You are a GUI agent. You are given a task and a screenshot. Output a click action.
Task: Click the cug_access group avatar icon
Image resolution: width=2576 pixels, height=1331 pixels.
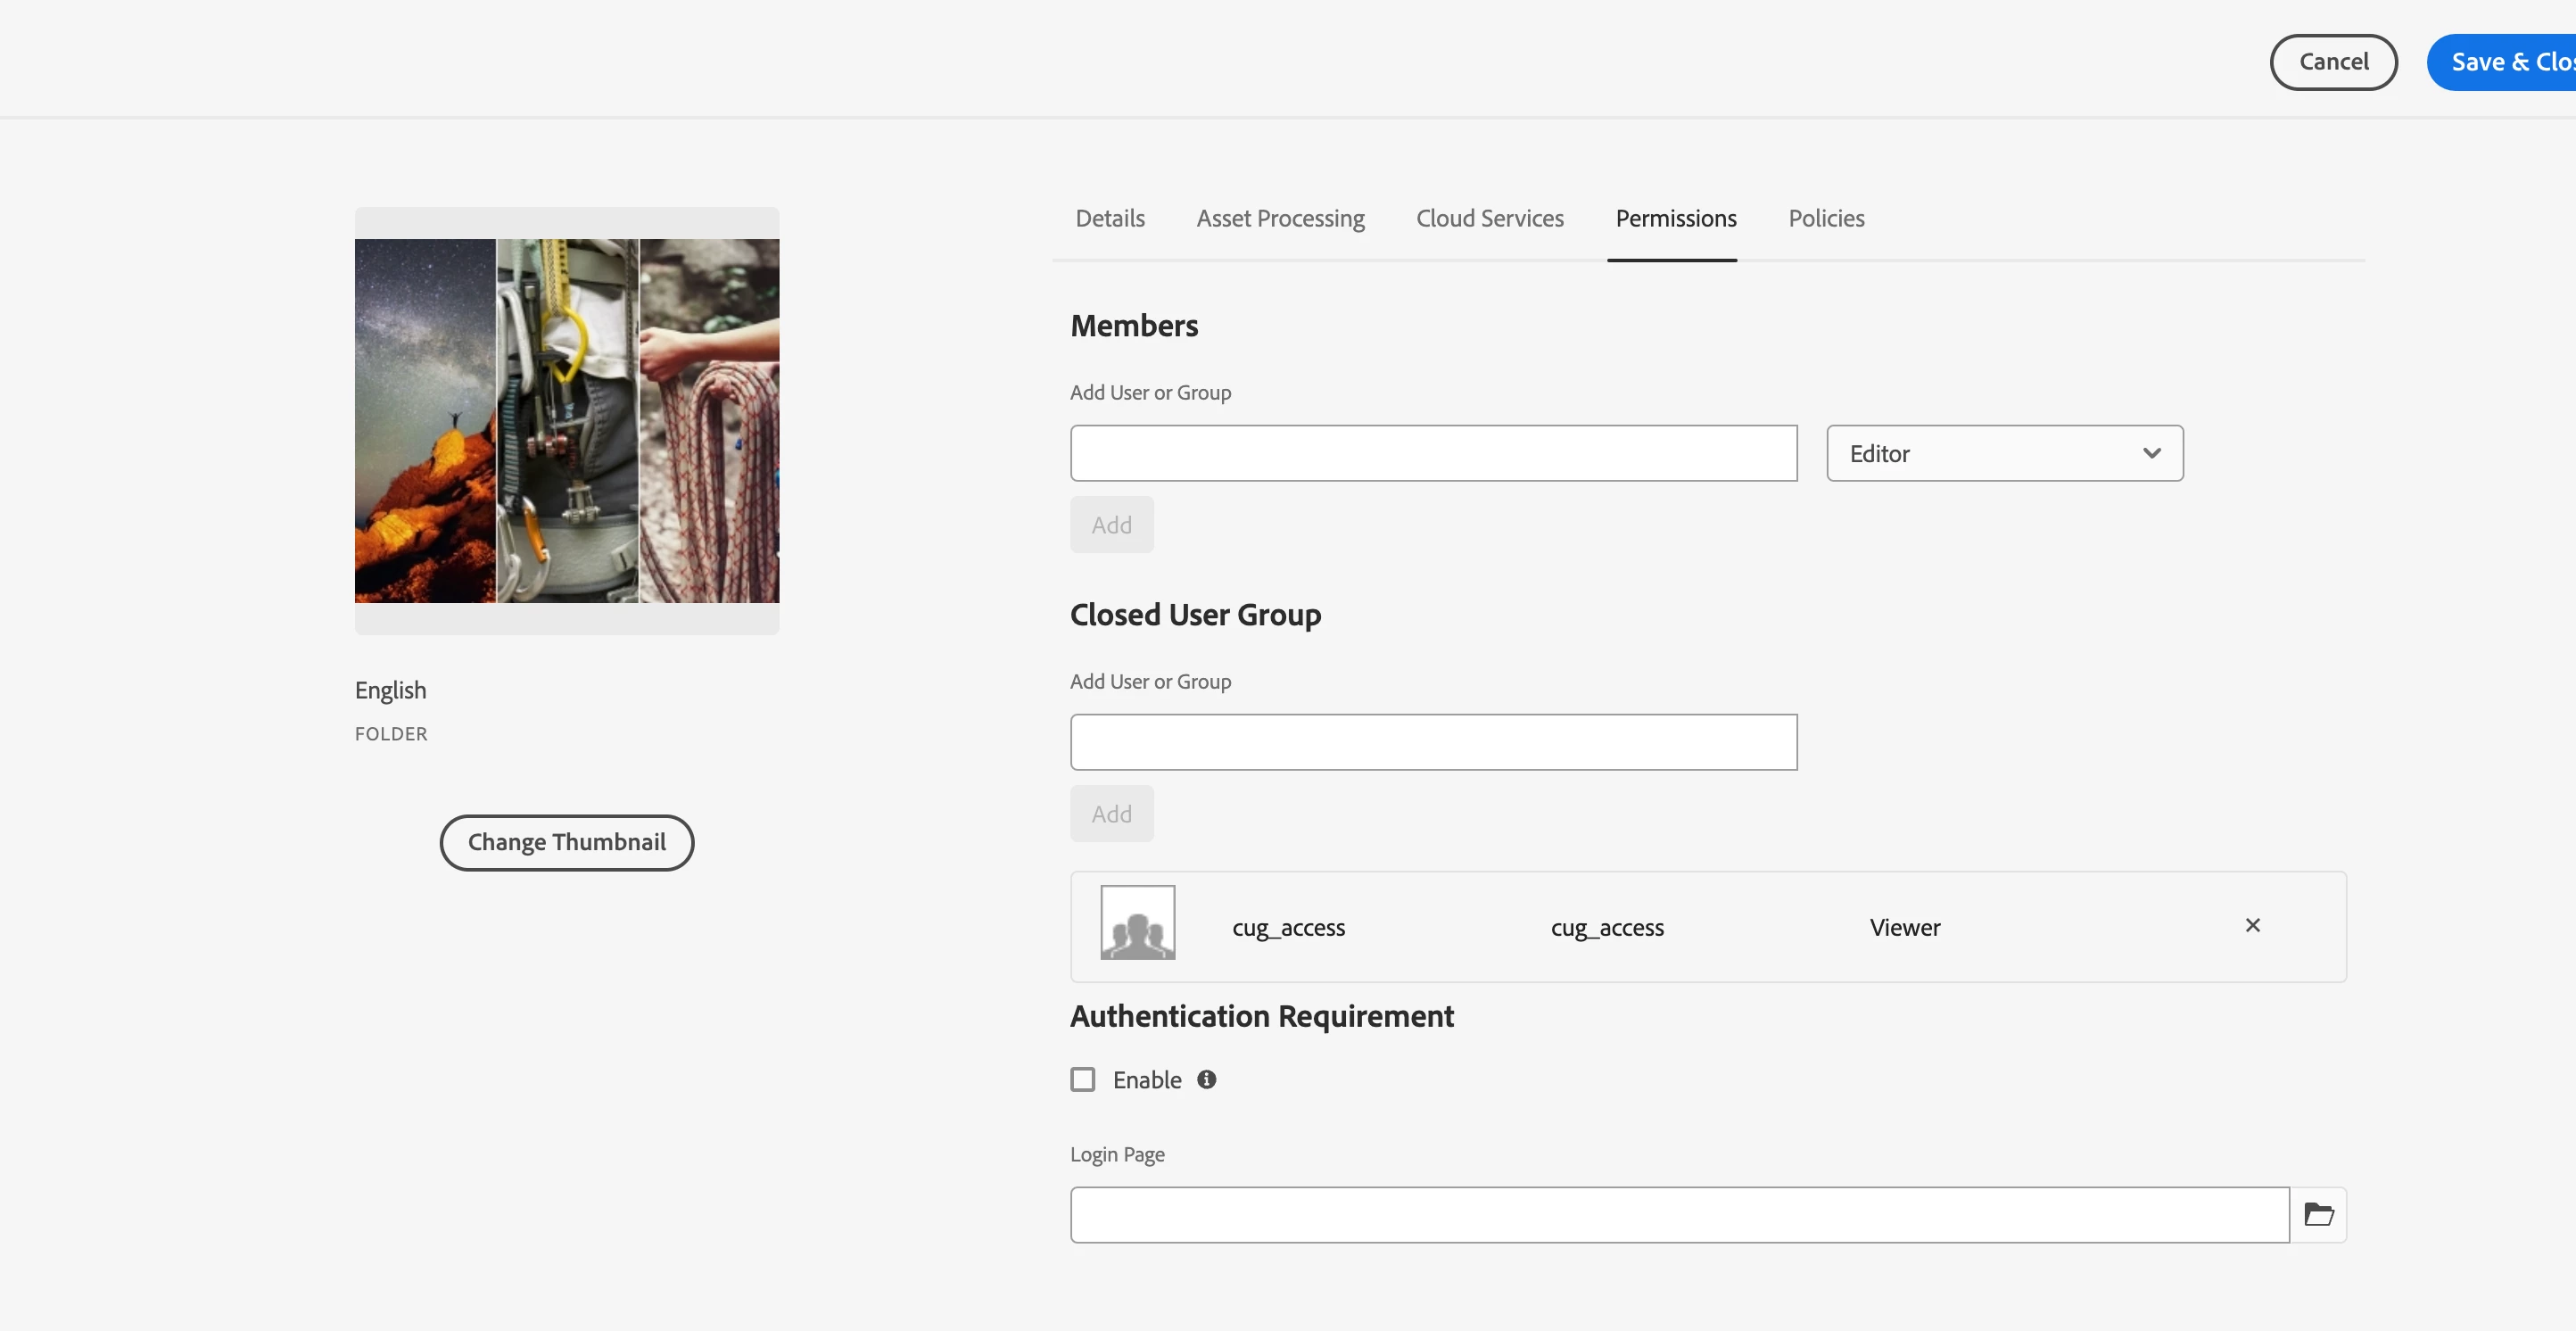pos(1137,922)
